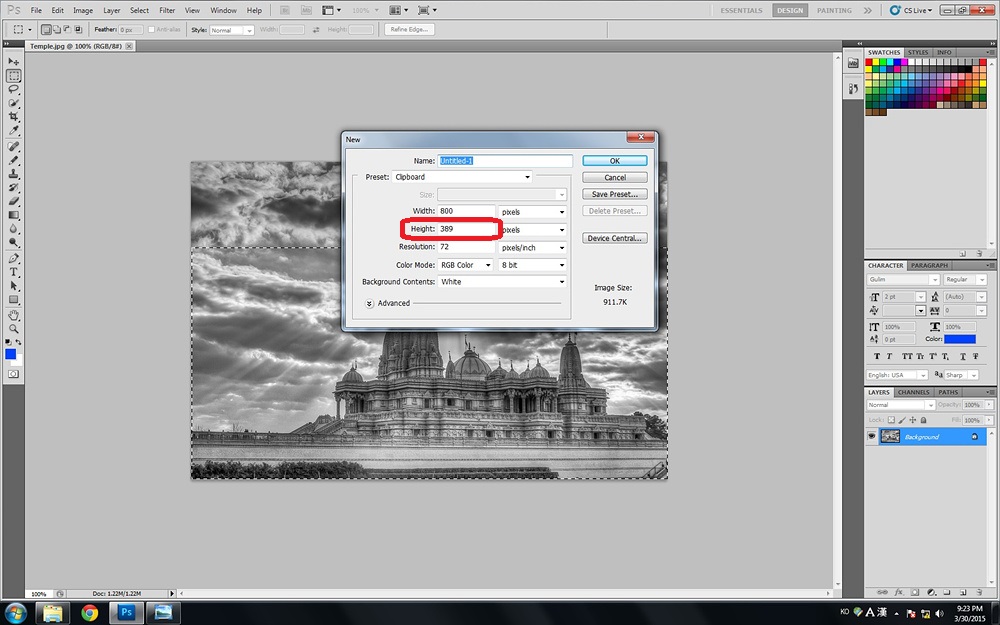Image resolution: width=1000 pixels, height=625 pixels.
Task: Click the Save Preset button
Action: pyautogui.click(x=614, y=194)
